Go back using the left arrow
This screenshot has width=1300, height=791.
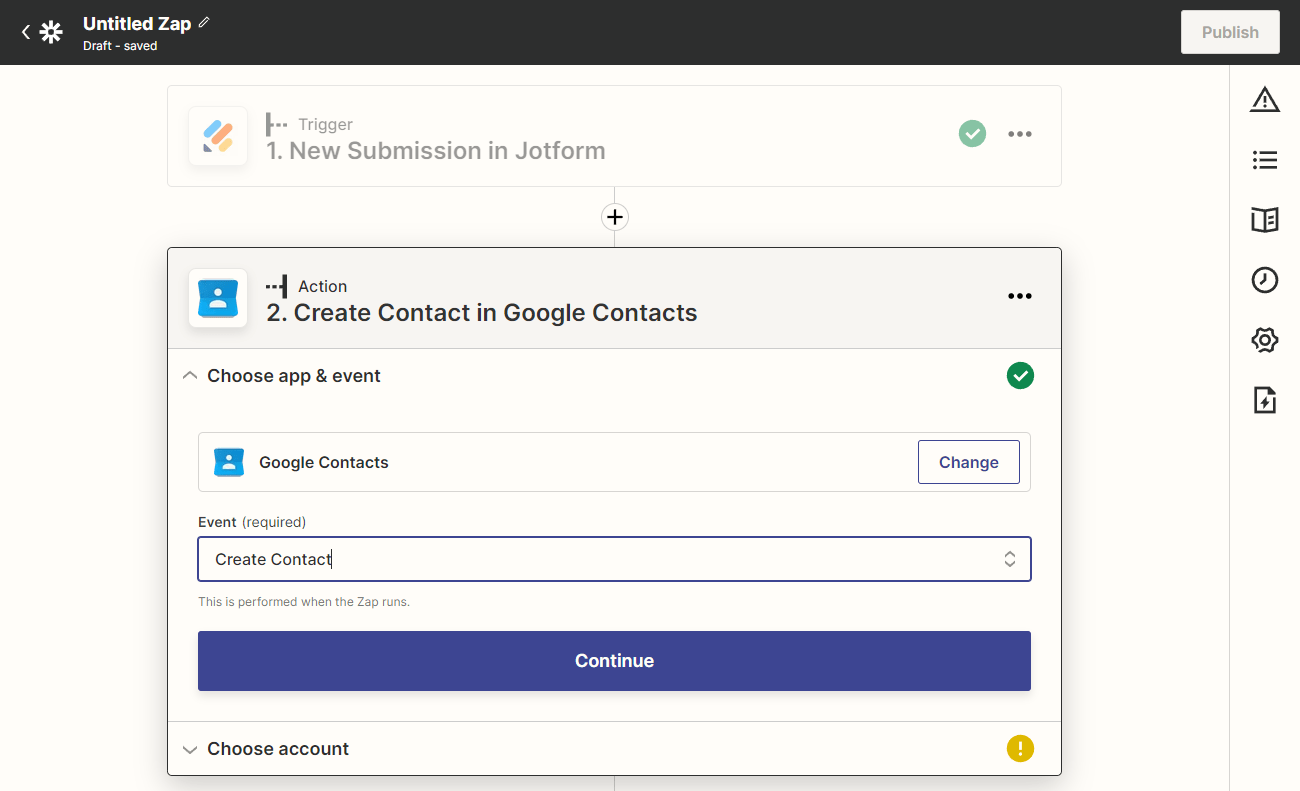click(26, 32)
